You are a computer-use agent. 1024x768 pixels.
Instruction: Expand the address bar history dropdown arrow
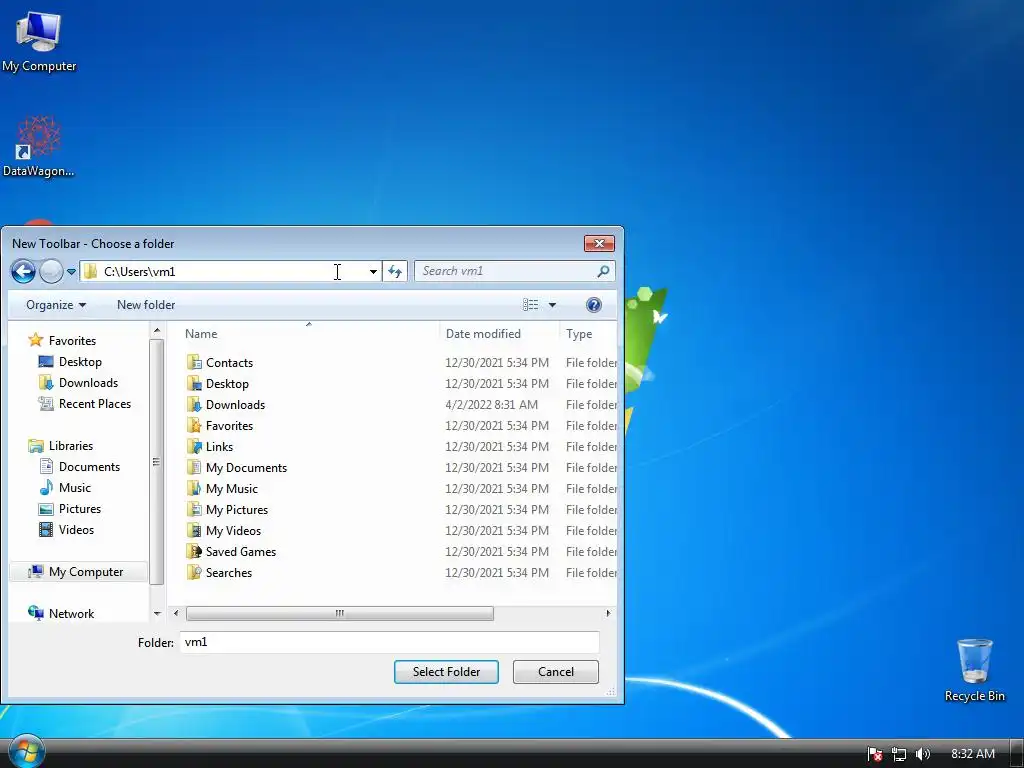pos(373,271)
